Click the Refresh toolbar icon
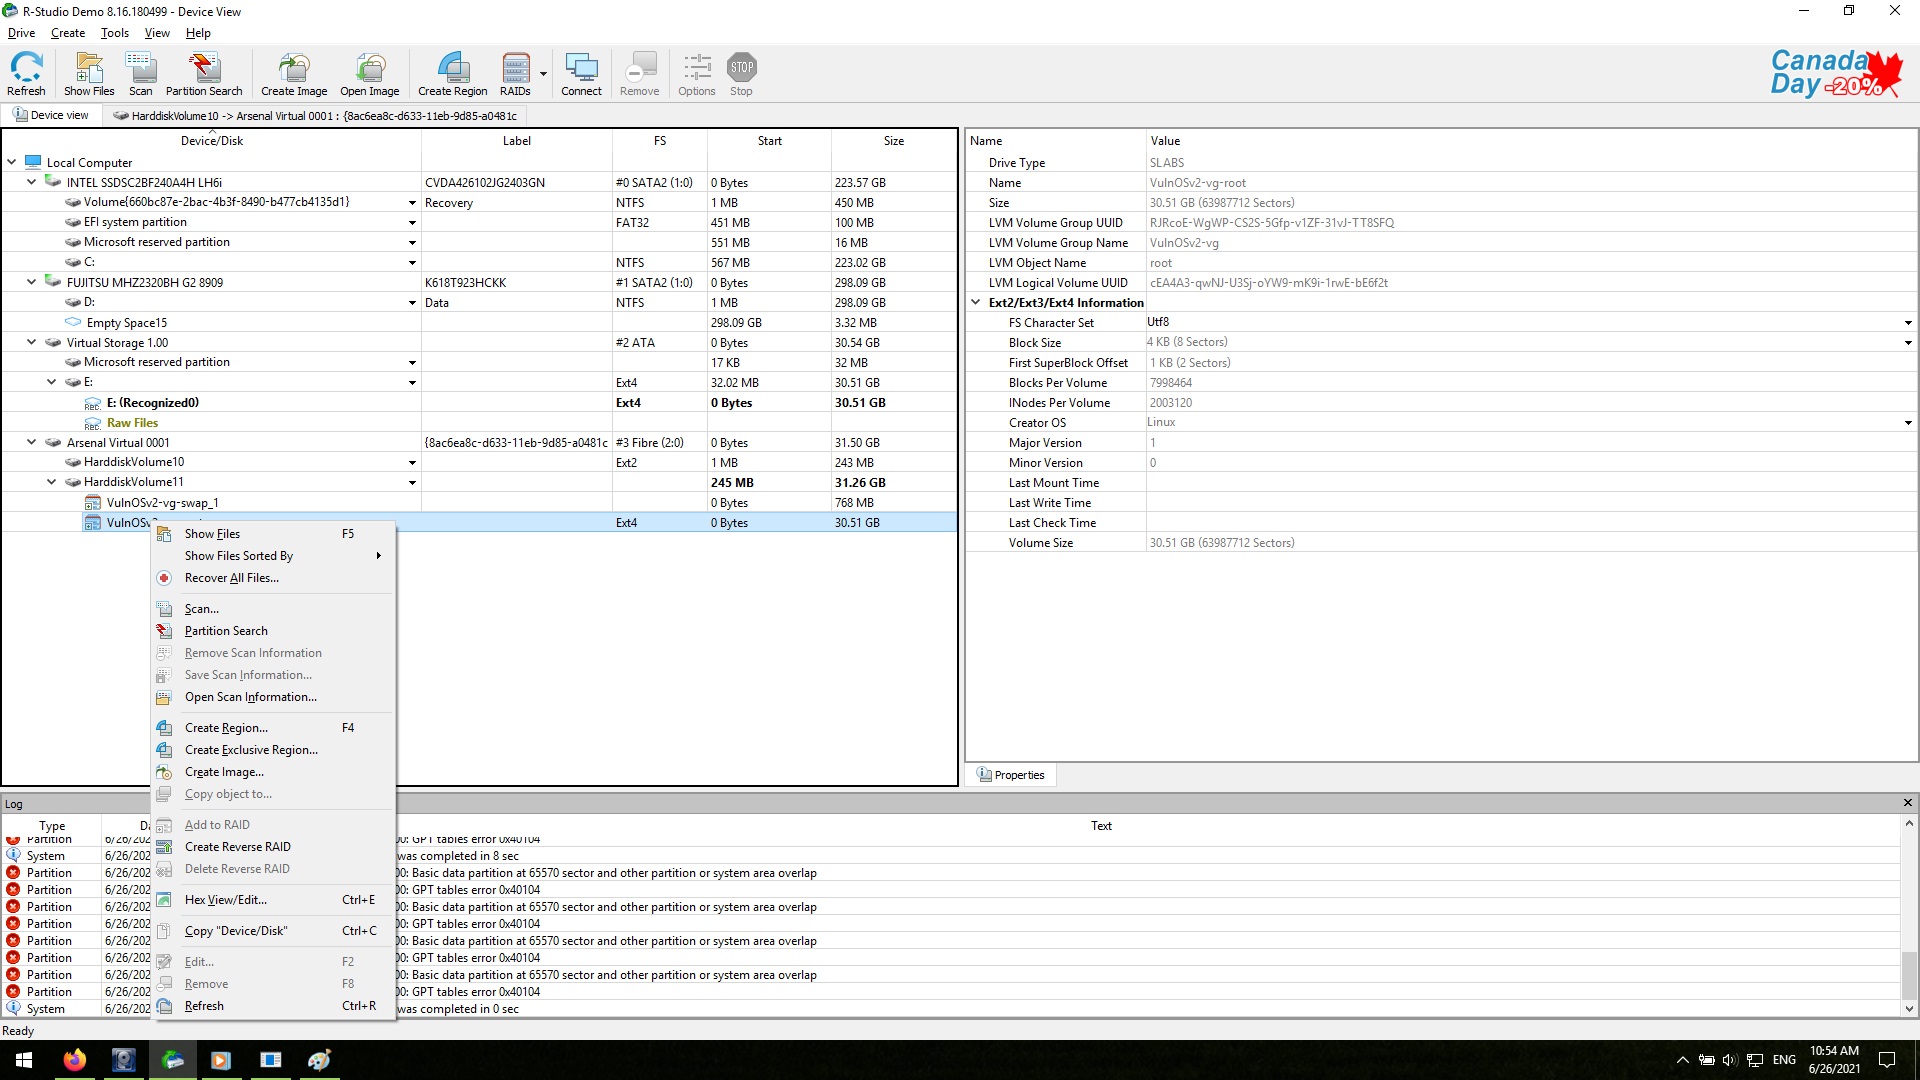Viewport: 1920px width, 1080px height. 26,75
